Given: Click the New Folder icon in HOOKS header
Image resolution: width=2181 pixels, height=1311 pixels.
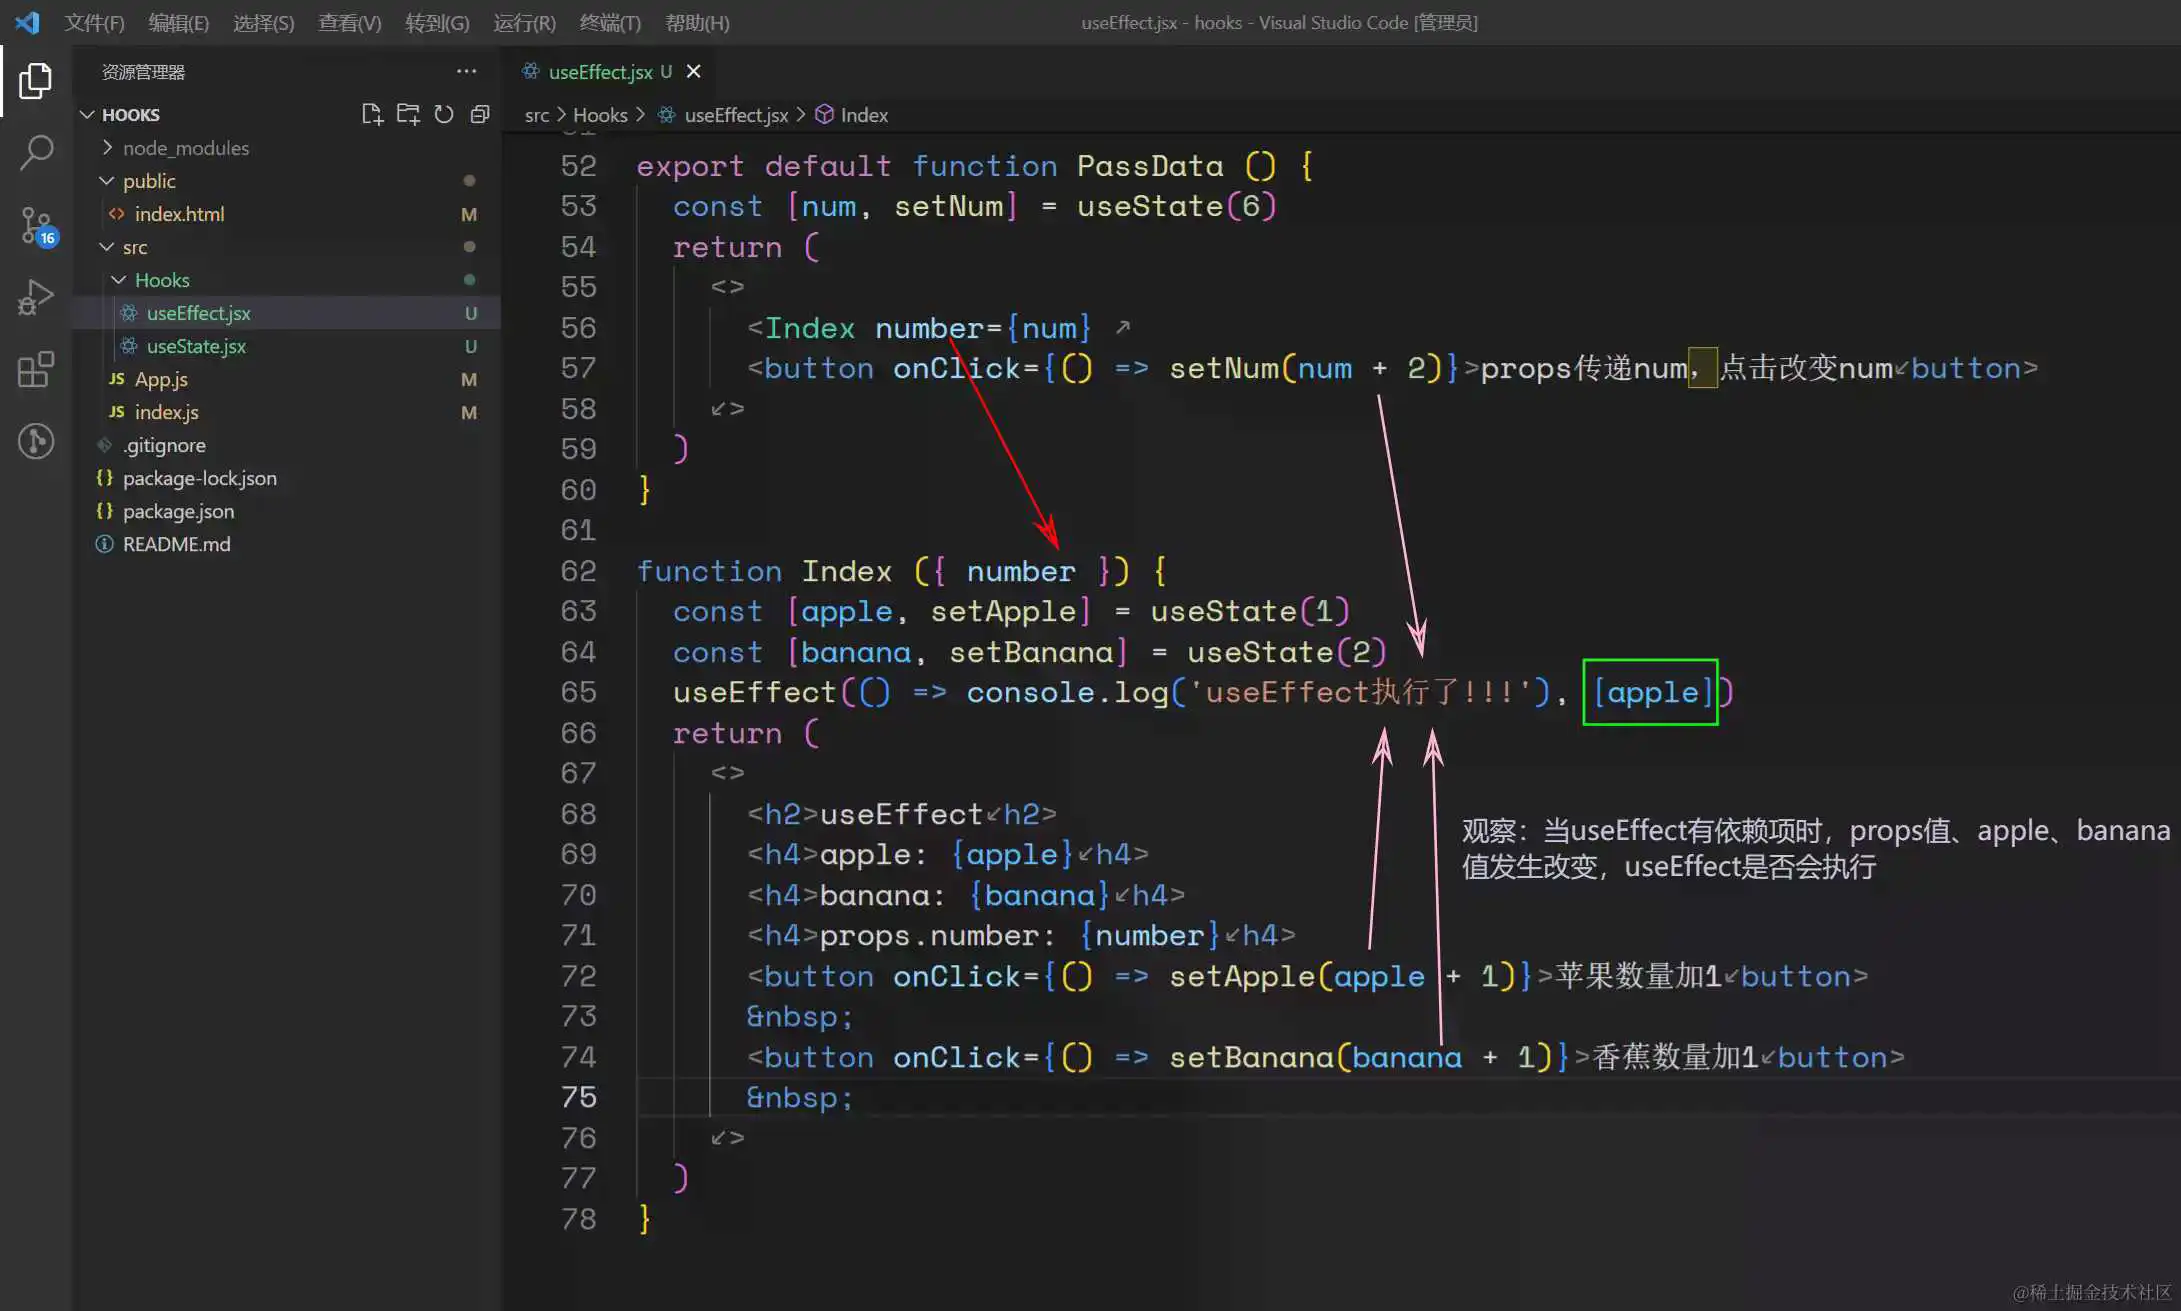Looking at the screenshot, I should click(408, 114).
